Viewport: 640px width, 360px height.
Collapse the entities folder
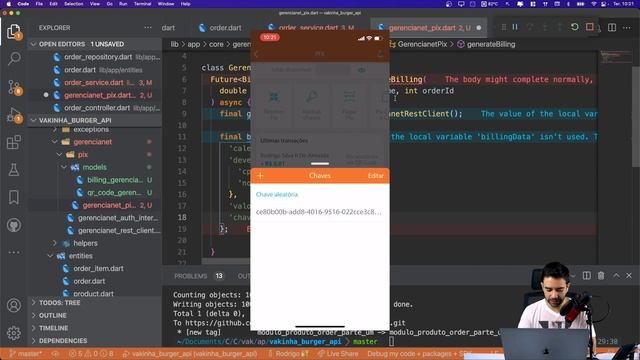coord(50,256)
